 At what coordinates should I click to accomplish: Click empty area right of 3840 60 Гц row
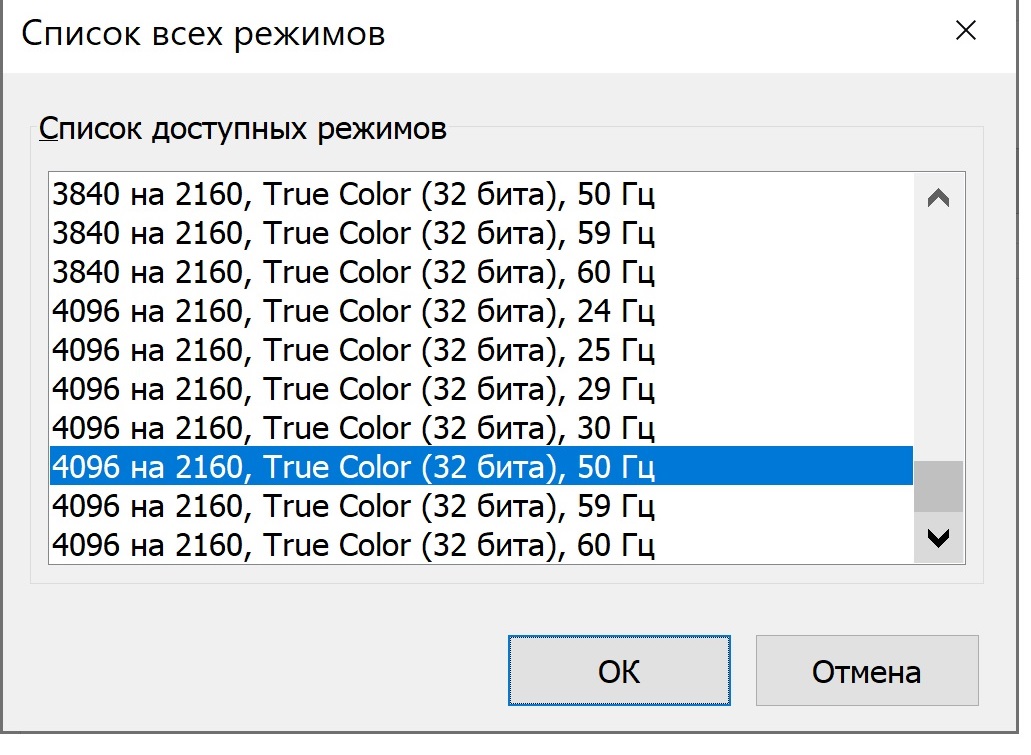pos(790,272)
